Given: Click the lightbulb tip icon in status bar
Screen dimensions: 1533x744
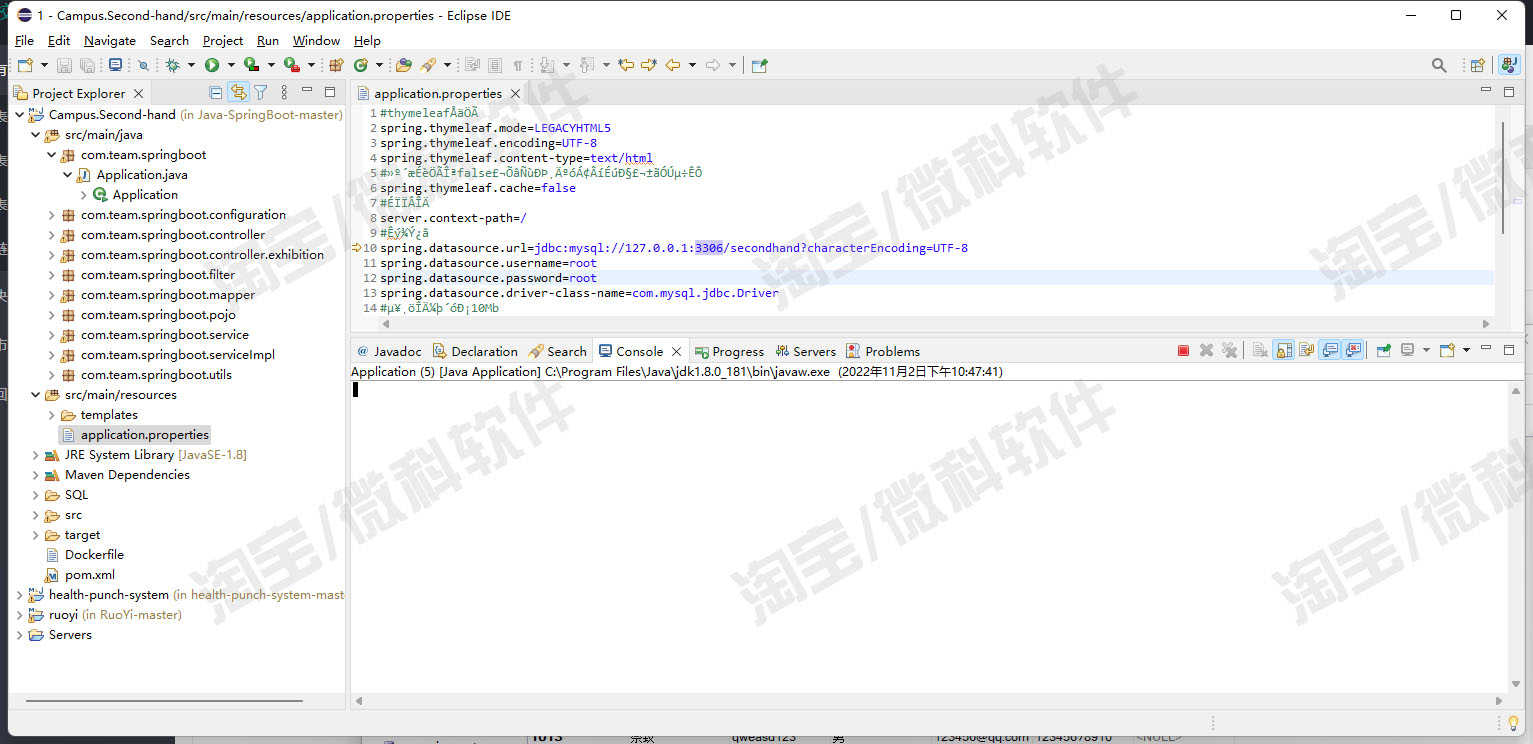Looking at the screenshot, I should point(1513,723).
